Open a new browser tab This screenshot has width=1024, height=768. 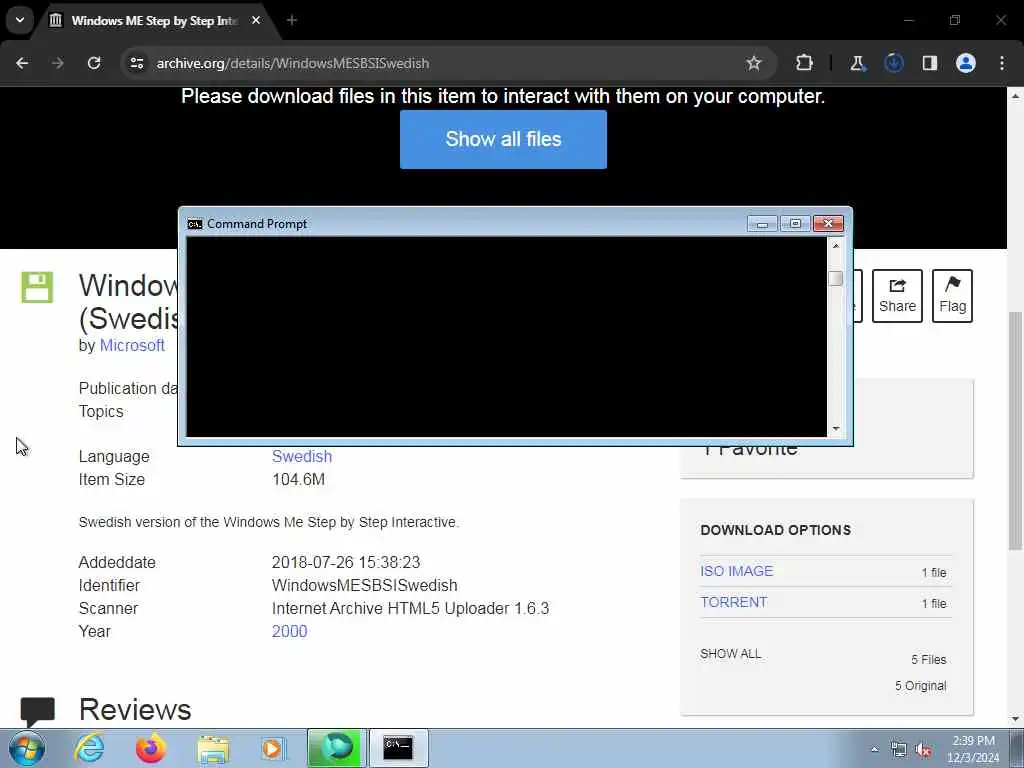[292, 20]
